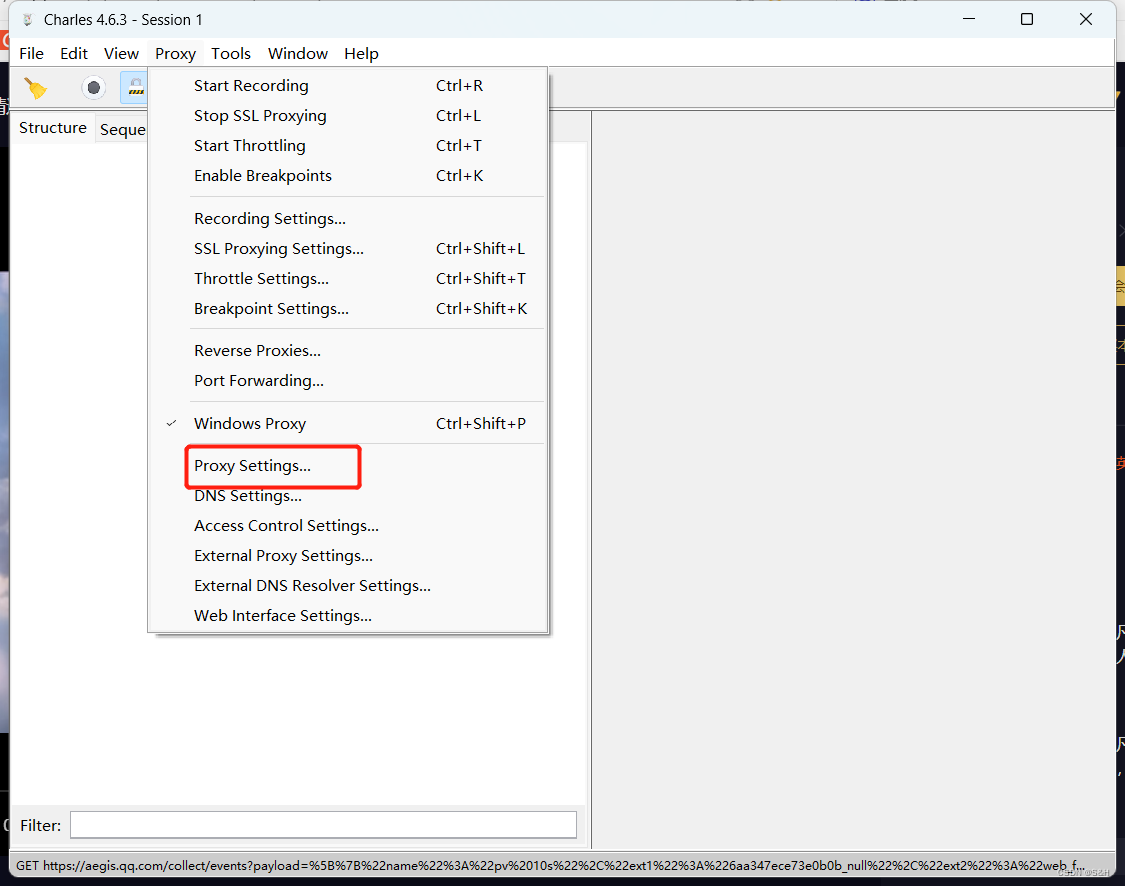The image size is (1125, 886).
Task: Open the File menu
Action: tap(32, 54)
